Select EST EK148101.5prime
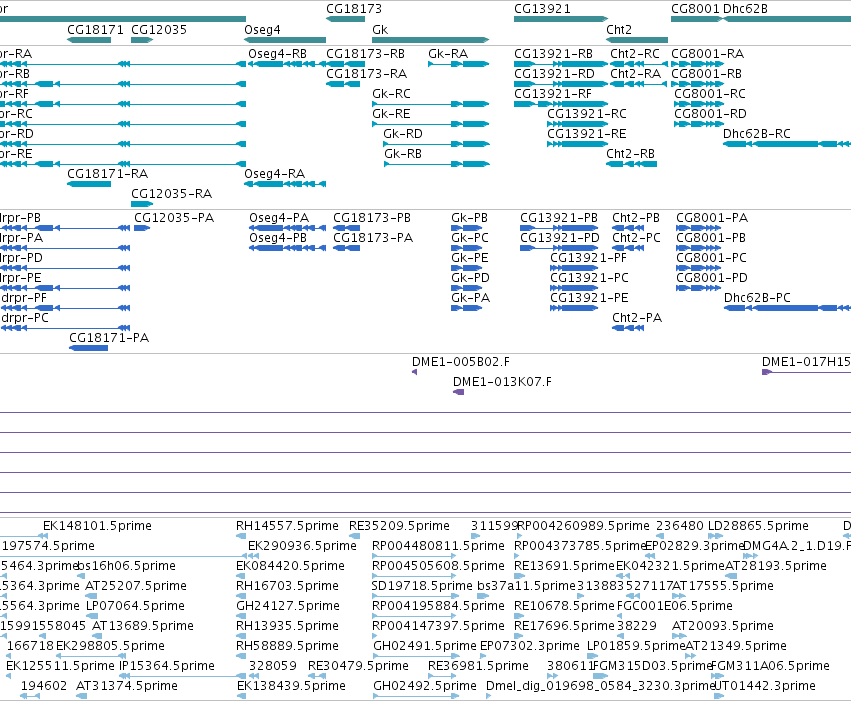The width and height of the screenshot is (851, 701). tap(97, 526)
